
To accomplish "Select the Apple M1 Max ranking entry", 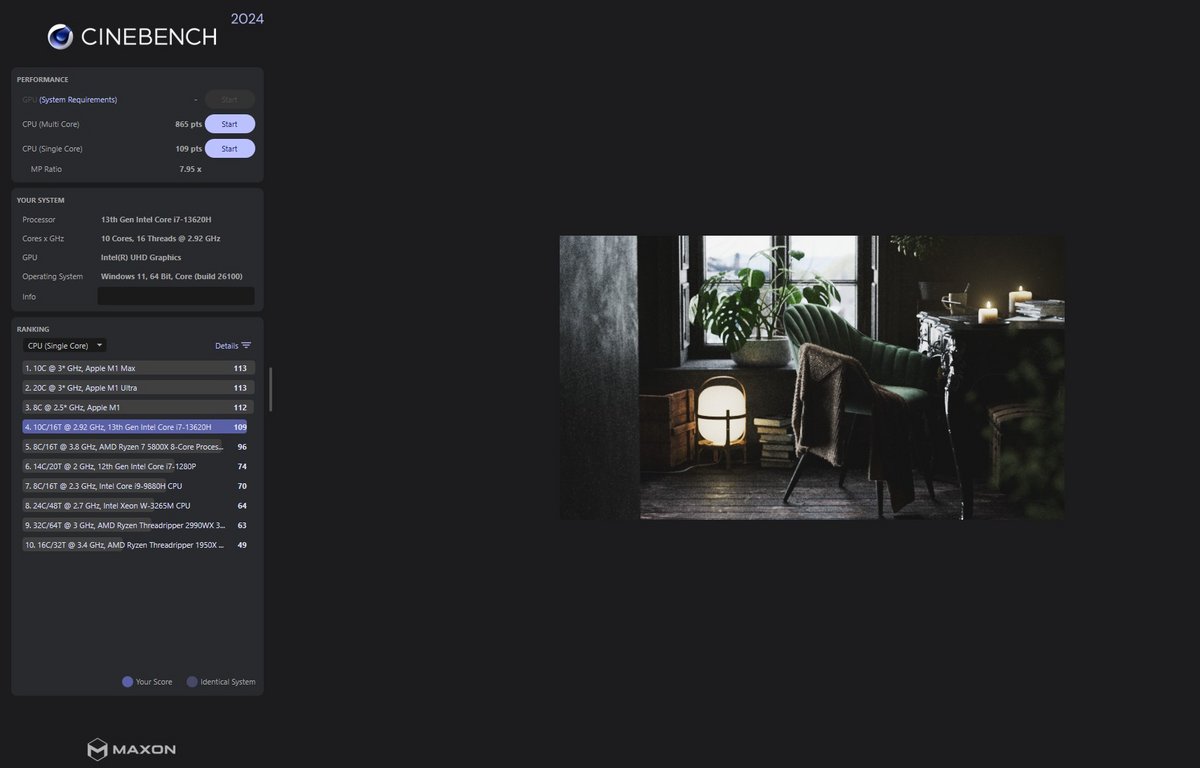I will [136, 368].
